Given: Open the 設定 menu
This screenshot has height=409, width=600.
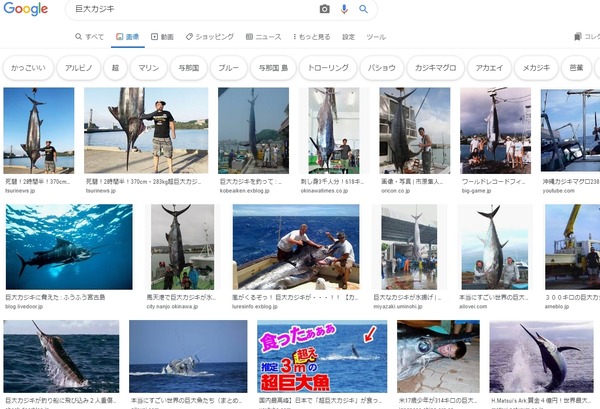Looking at the screenshot, I should tap(348, 37).
